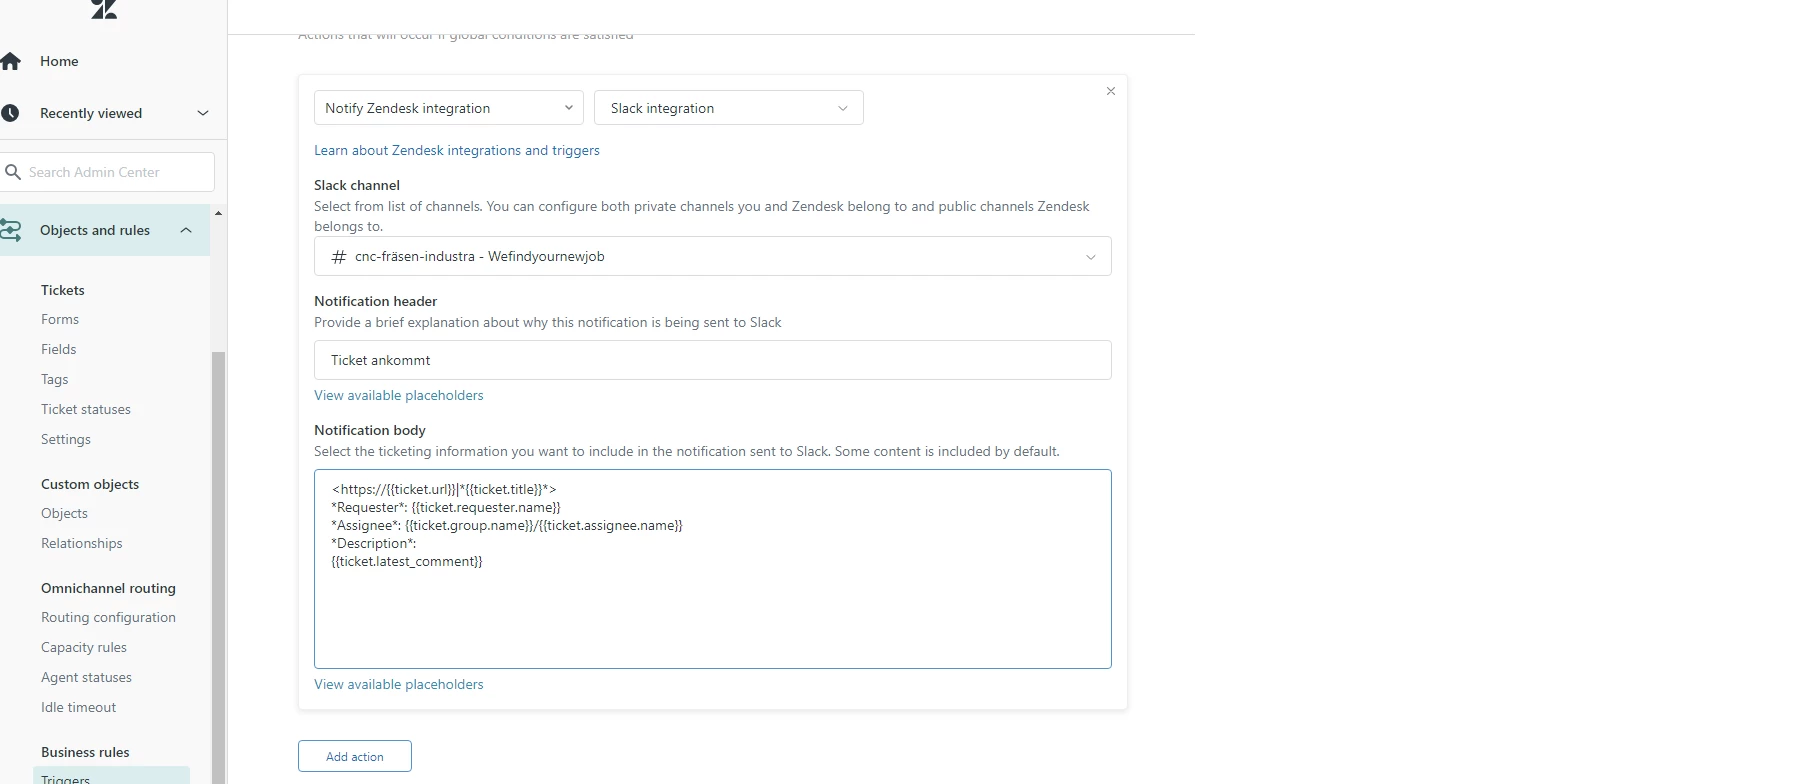Open the Home menu item
This screenshot has height=784, width=1800.
(59, 61)
